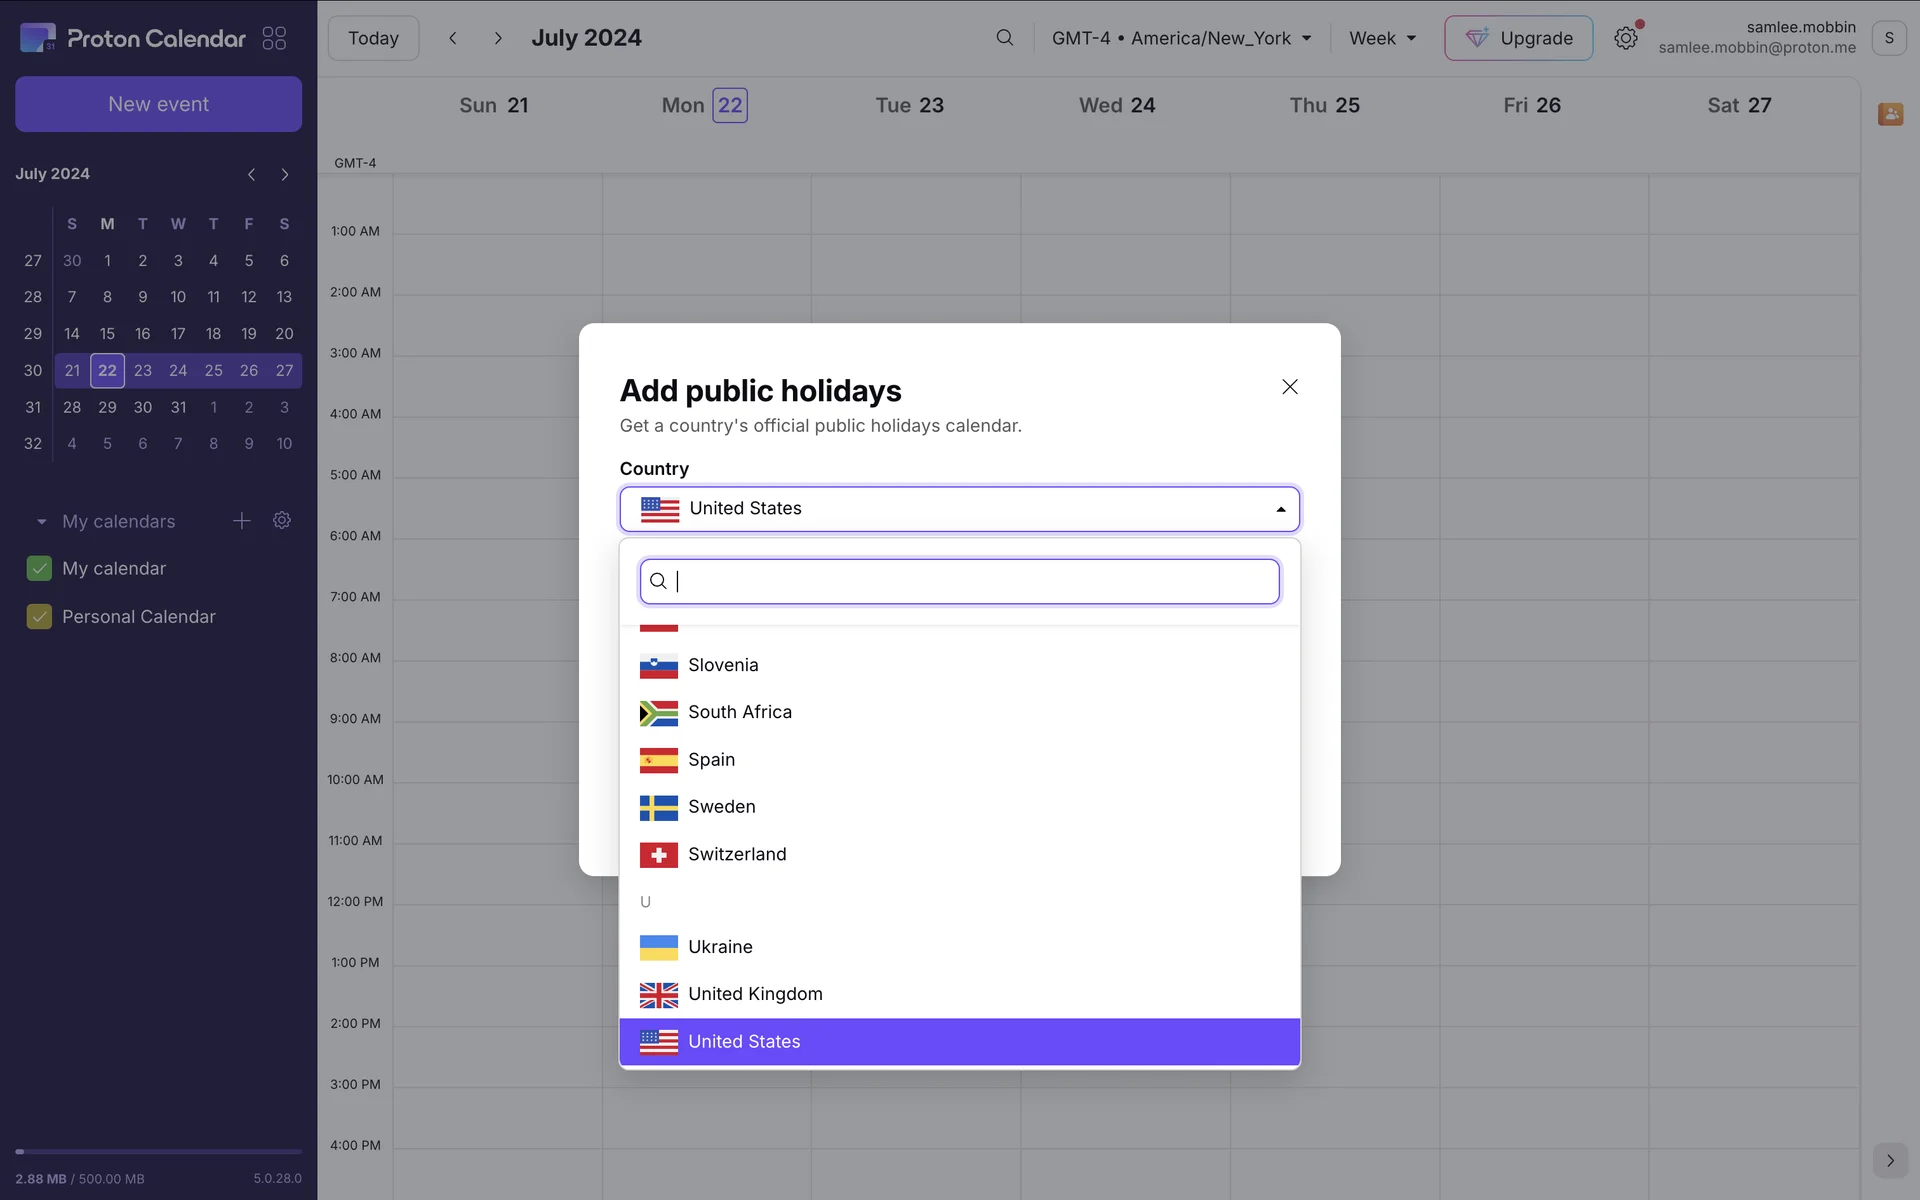
Task: Add a calendar with the plus icon
Action: tap(241, 521)
